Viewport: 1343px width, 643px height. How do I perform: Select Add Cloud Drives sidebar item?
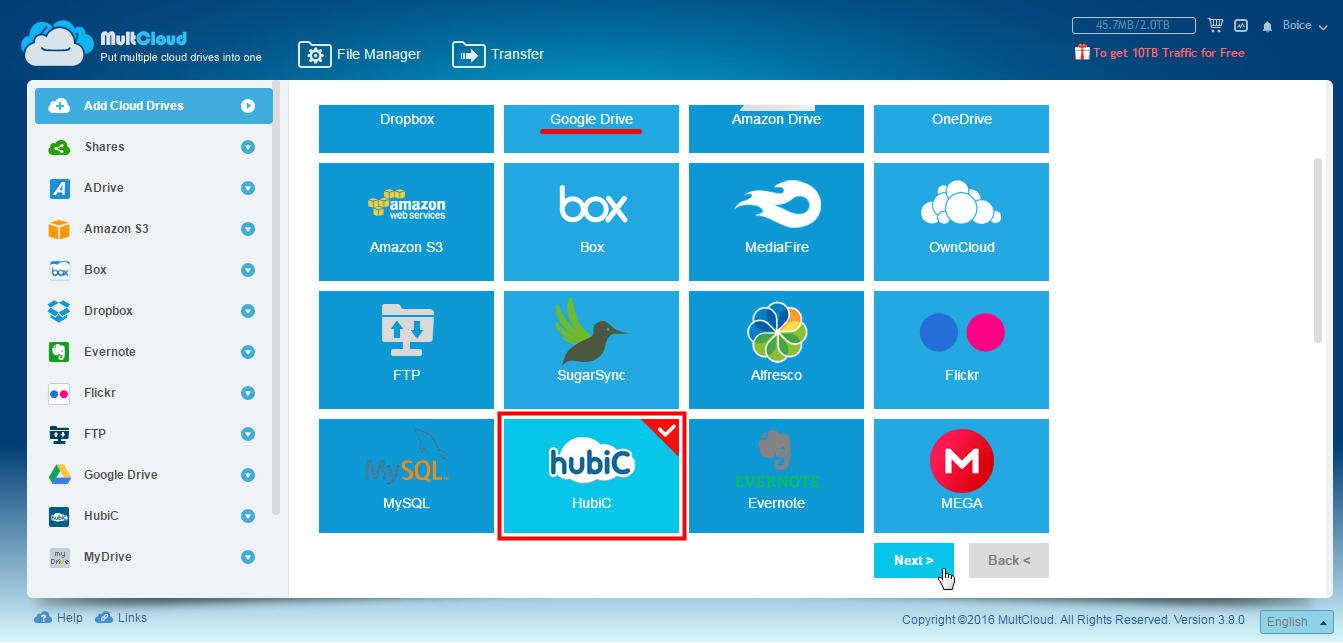(x=154, y=106)
